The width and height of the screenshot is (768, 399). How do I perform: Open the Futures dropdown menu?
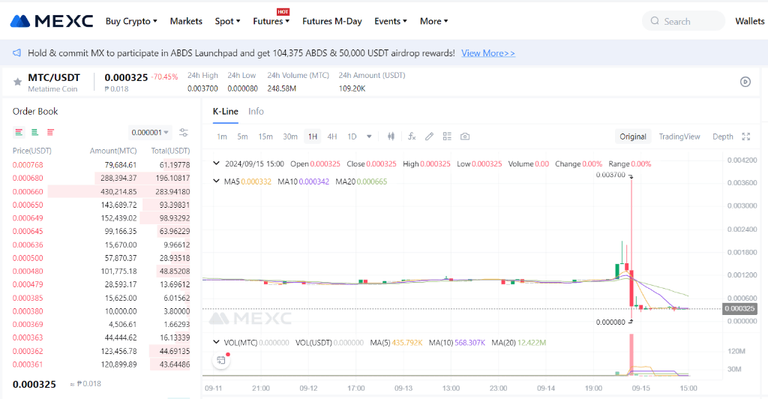click(271, 21)
